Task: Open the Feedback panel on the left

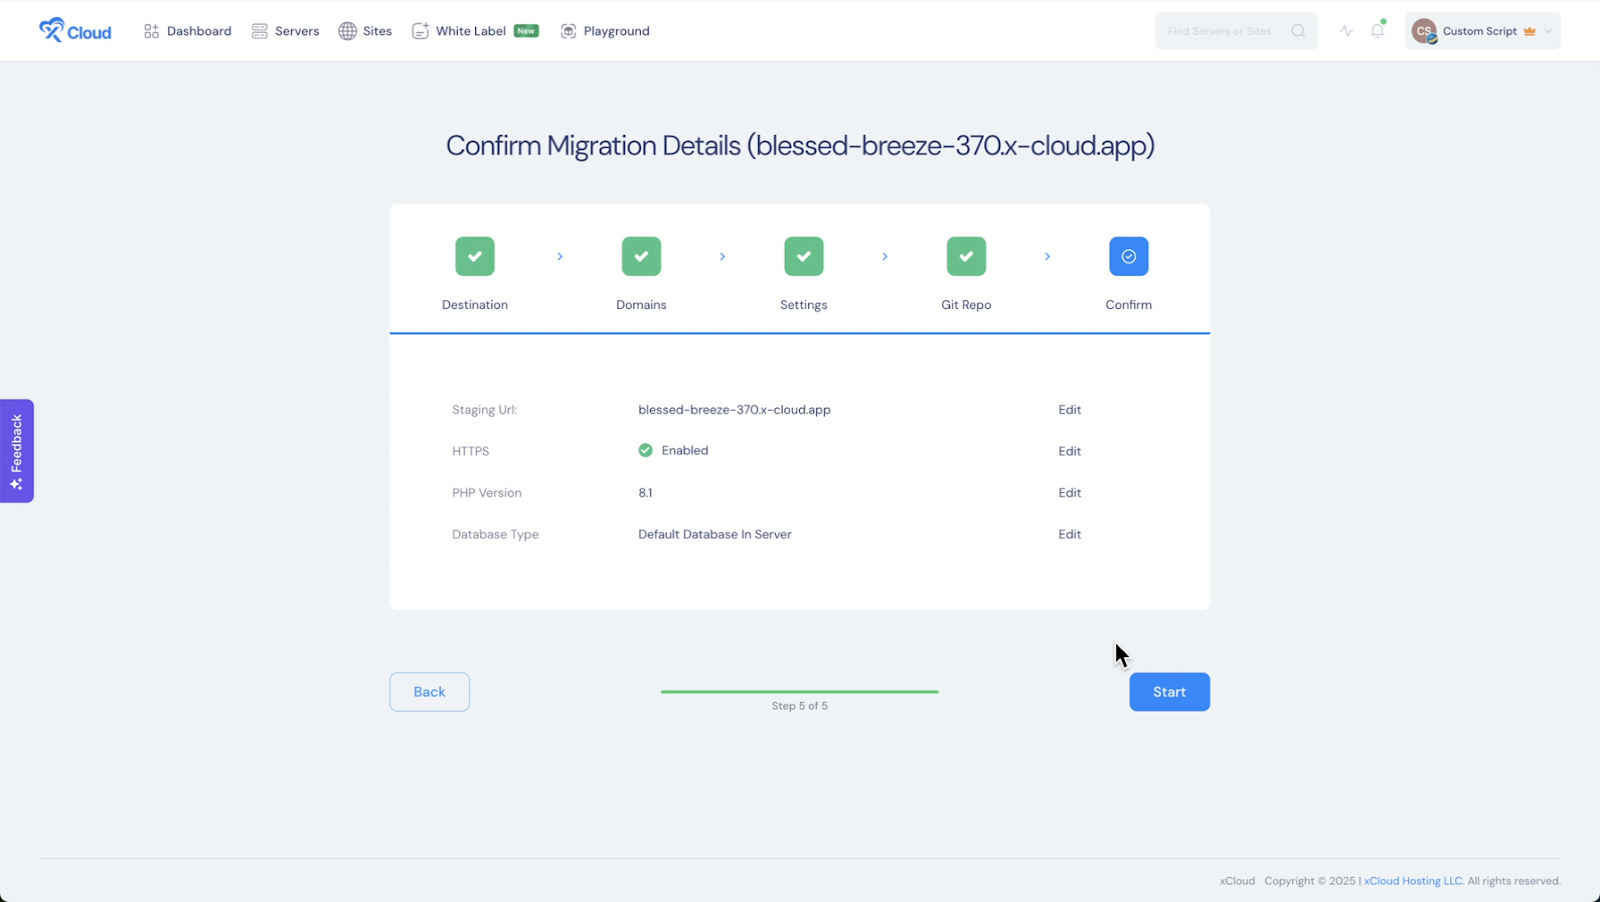Action: pyautogui.click(x=16, y=451)
